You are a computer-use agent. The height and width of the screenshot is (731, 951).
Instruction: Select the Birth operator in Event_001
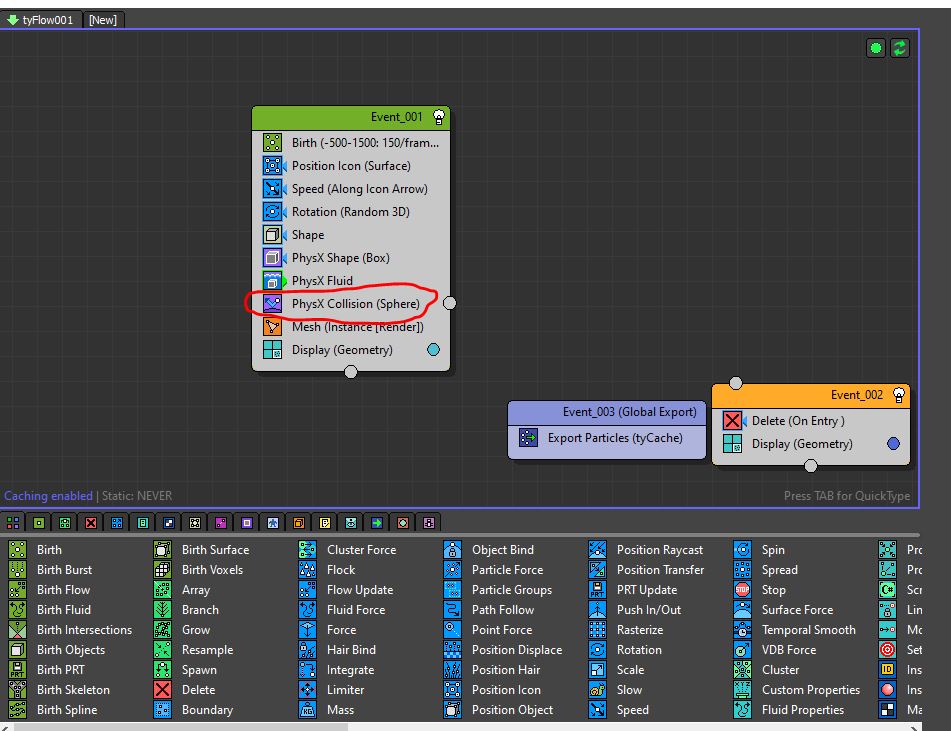pos(364,143)
